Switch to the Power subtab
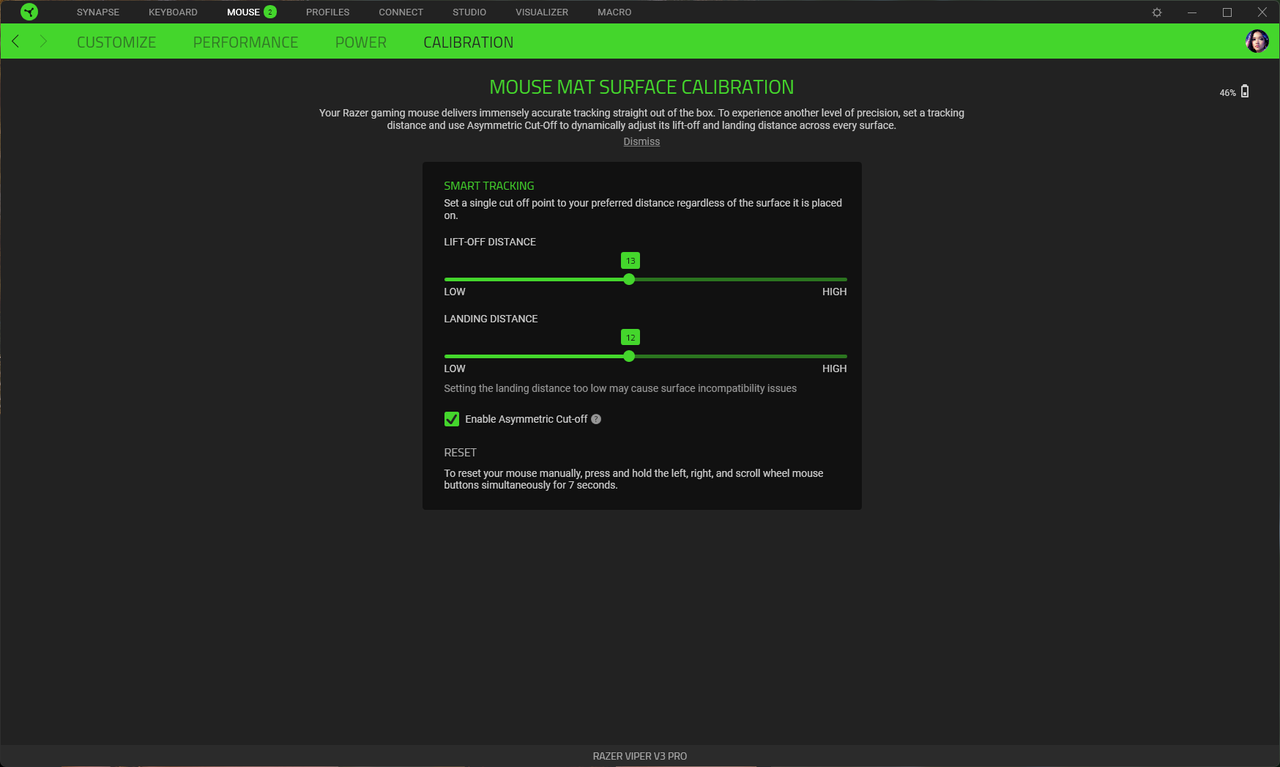This screenshot has width=1280, height=767. coord(361,42)
